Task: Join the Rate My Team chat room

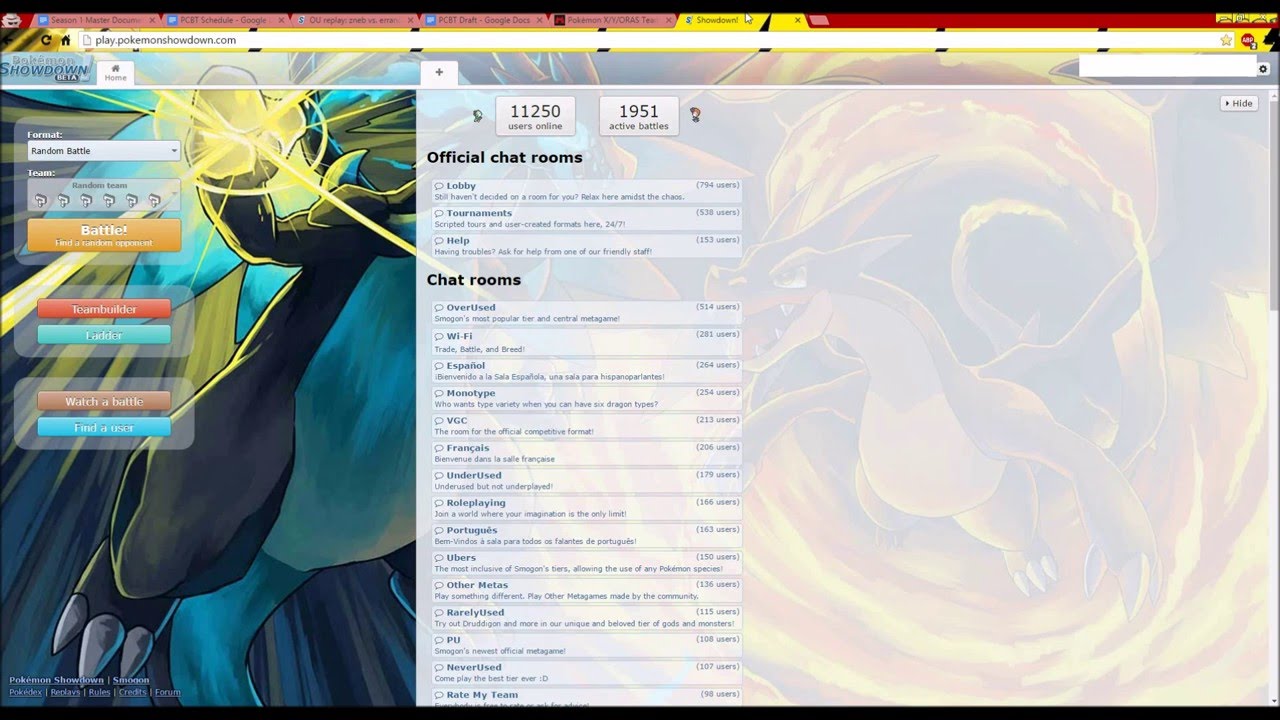Action: pos(587,697)
